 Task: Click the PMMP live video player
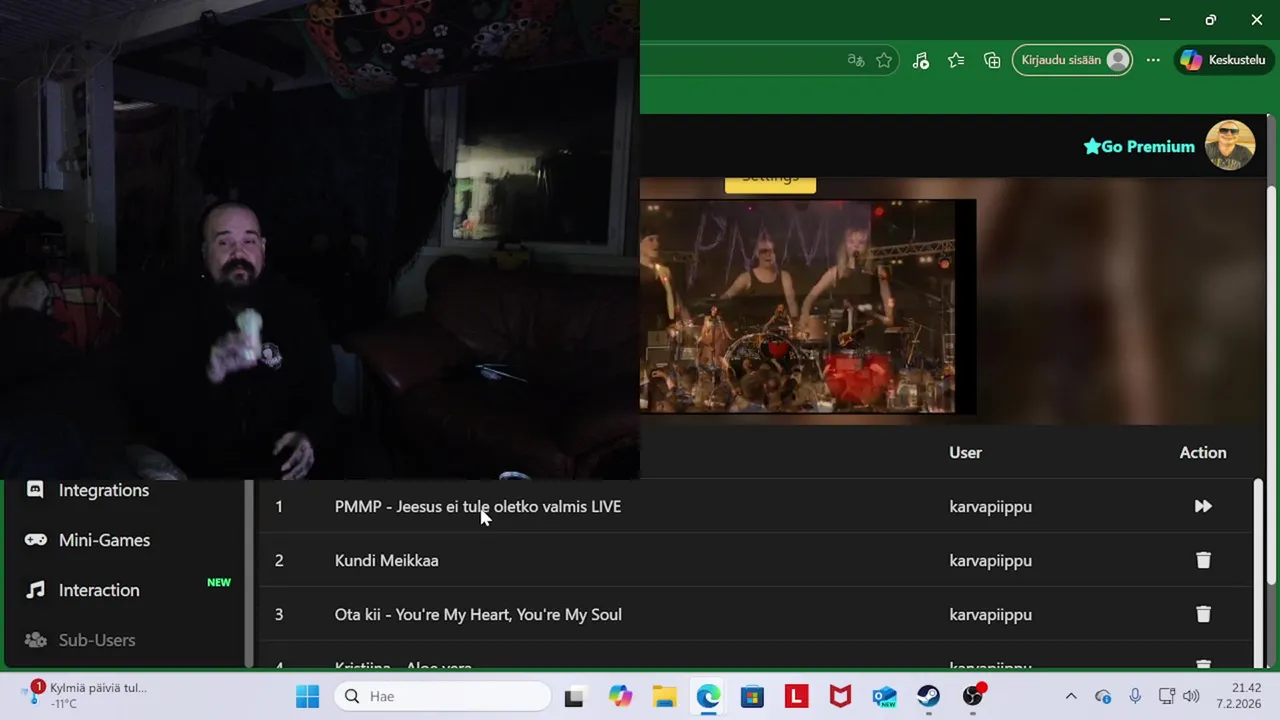pyautogui.click(x=807, y=307)
